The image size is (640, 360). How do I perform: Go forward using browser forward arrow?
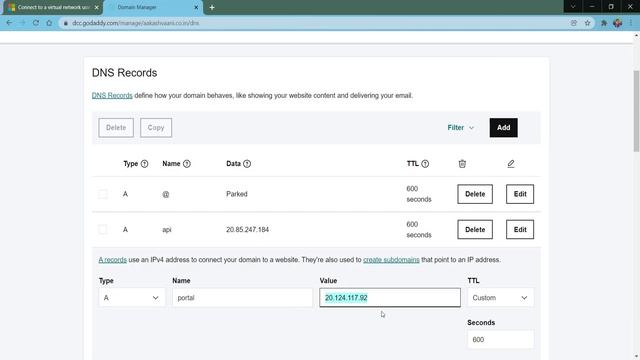coord(22,23)
